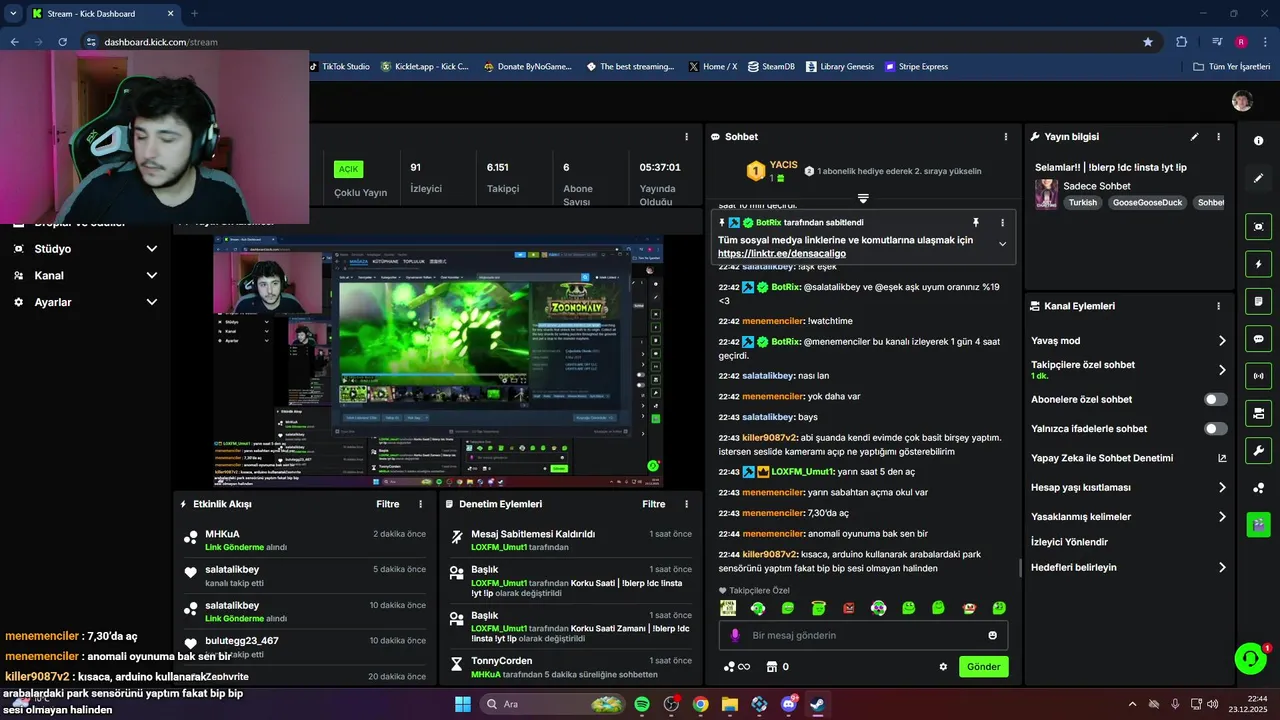1280x720 pixels.
Task: Open the TikTok Studio bookmark
Action: [x=339, y=67]
